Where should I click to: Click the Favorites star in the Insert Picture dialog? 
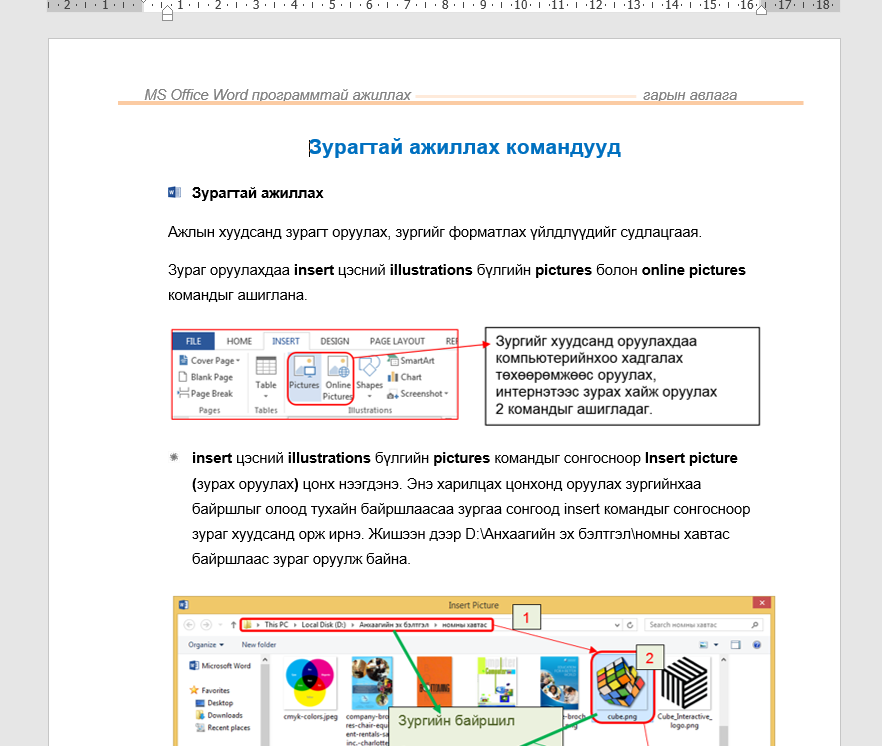click(x=194, y=690)
